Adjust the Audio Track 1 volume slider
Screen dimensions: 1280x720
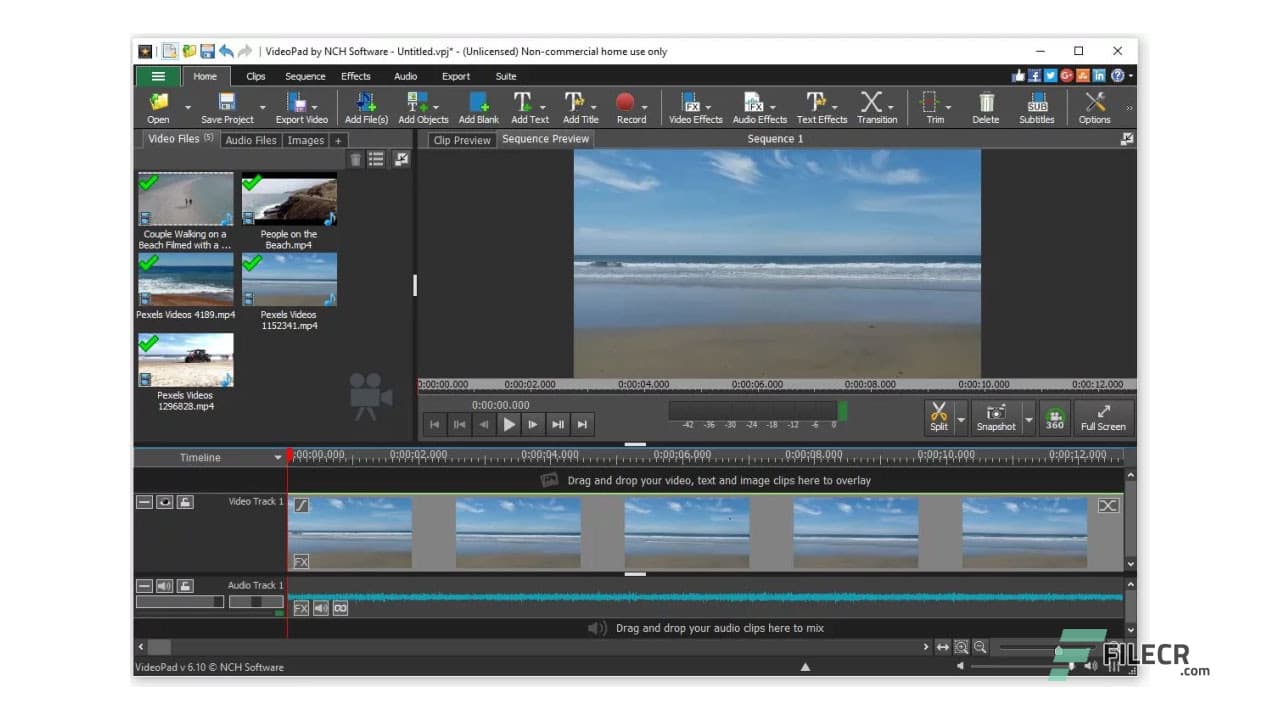click(216, 601)
